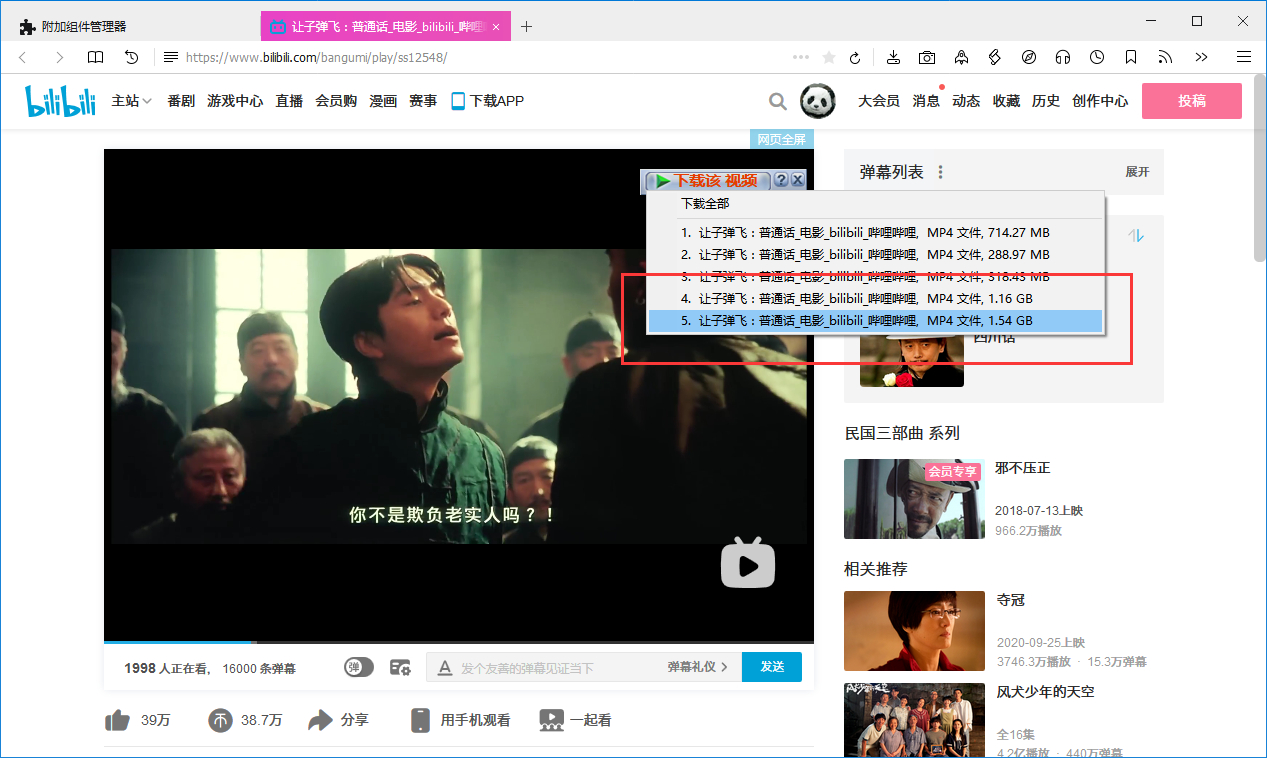
Task: Open a new tab with plus button
Action: [x=526, y=27]
